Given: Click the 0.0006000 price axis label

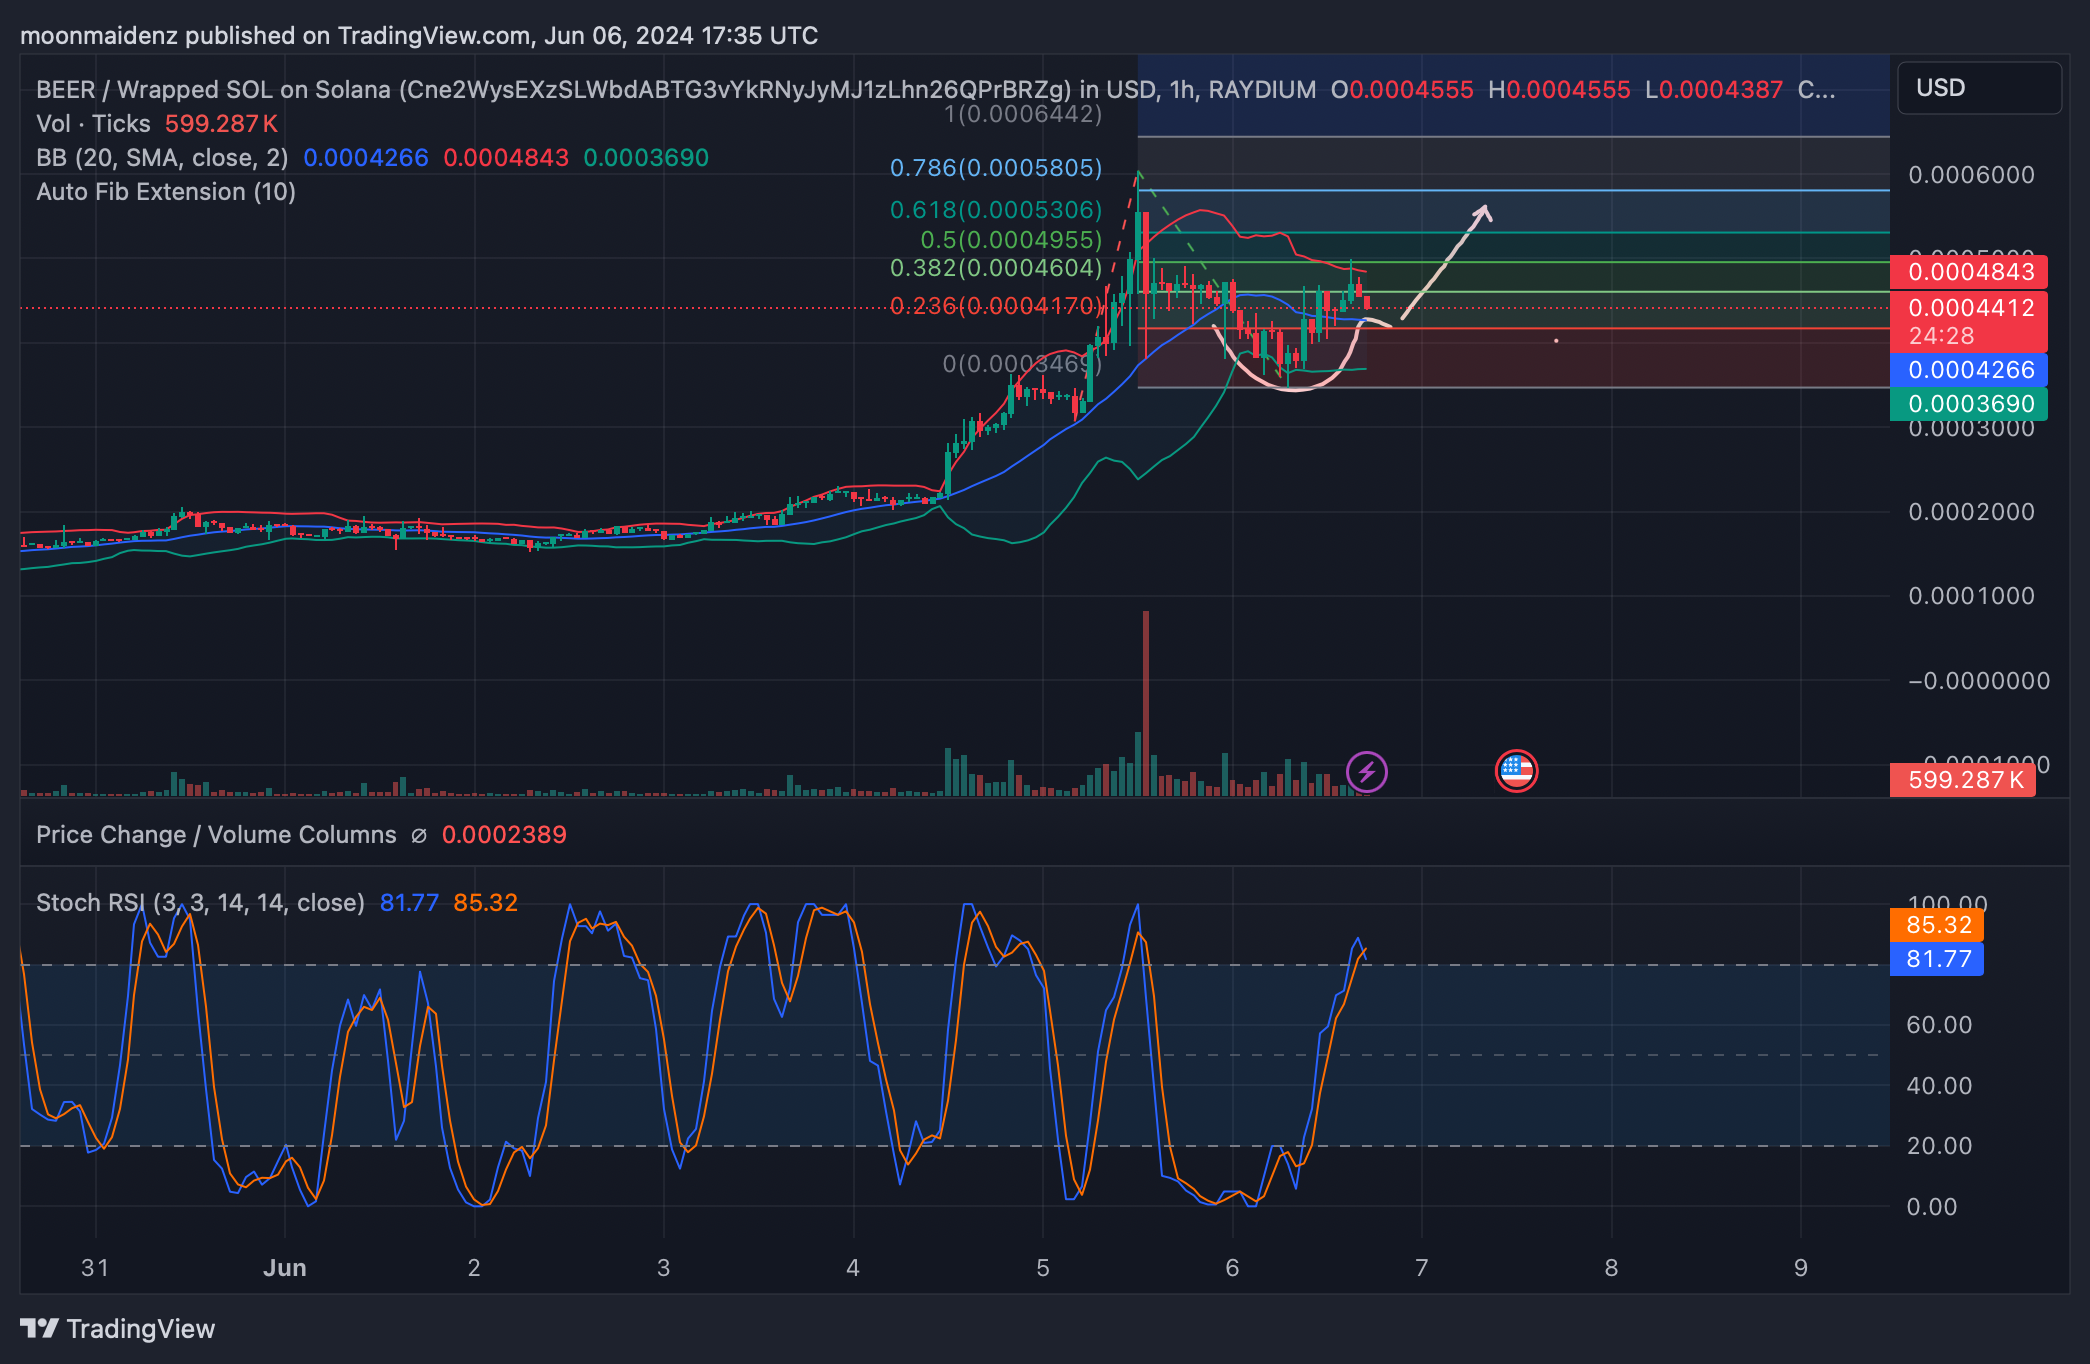Looking at the screenshot, I should (x=1971, y=175).
